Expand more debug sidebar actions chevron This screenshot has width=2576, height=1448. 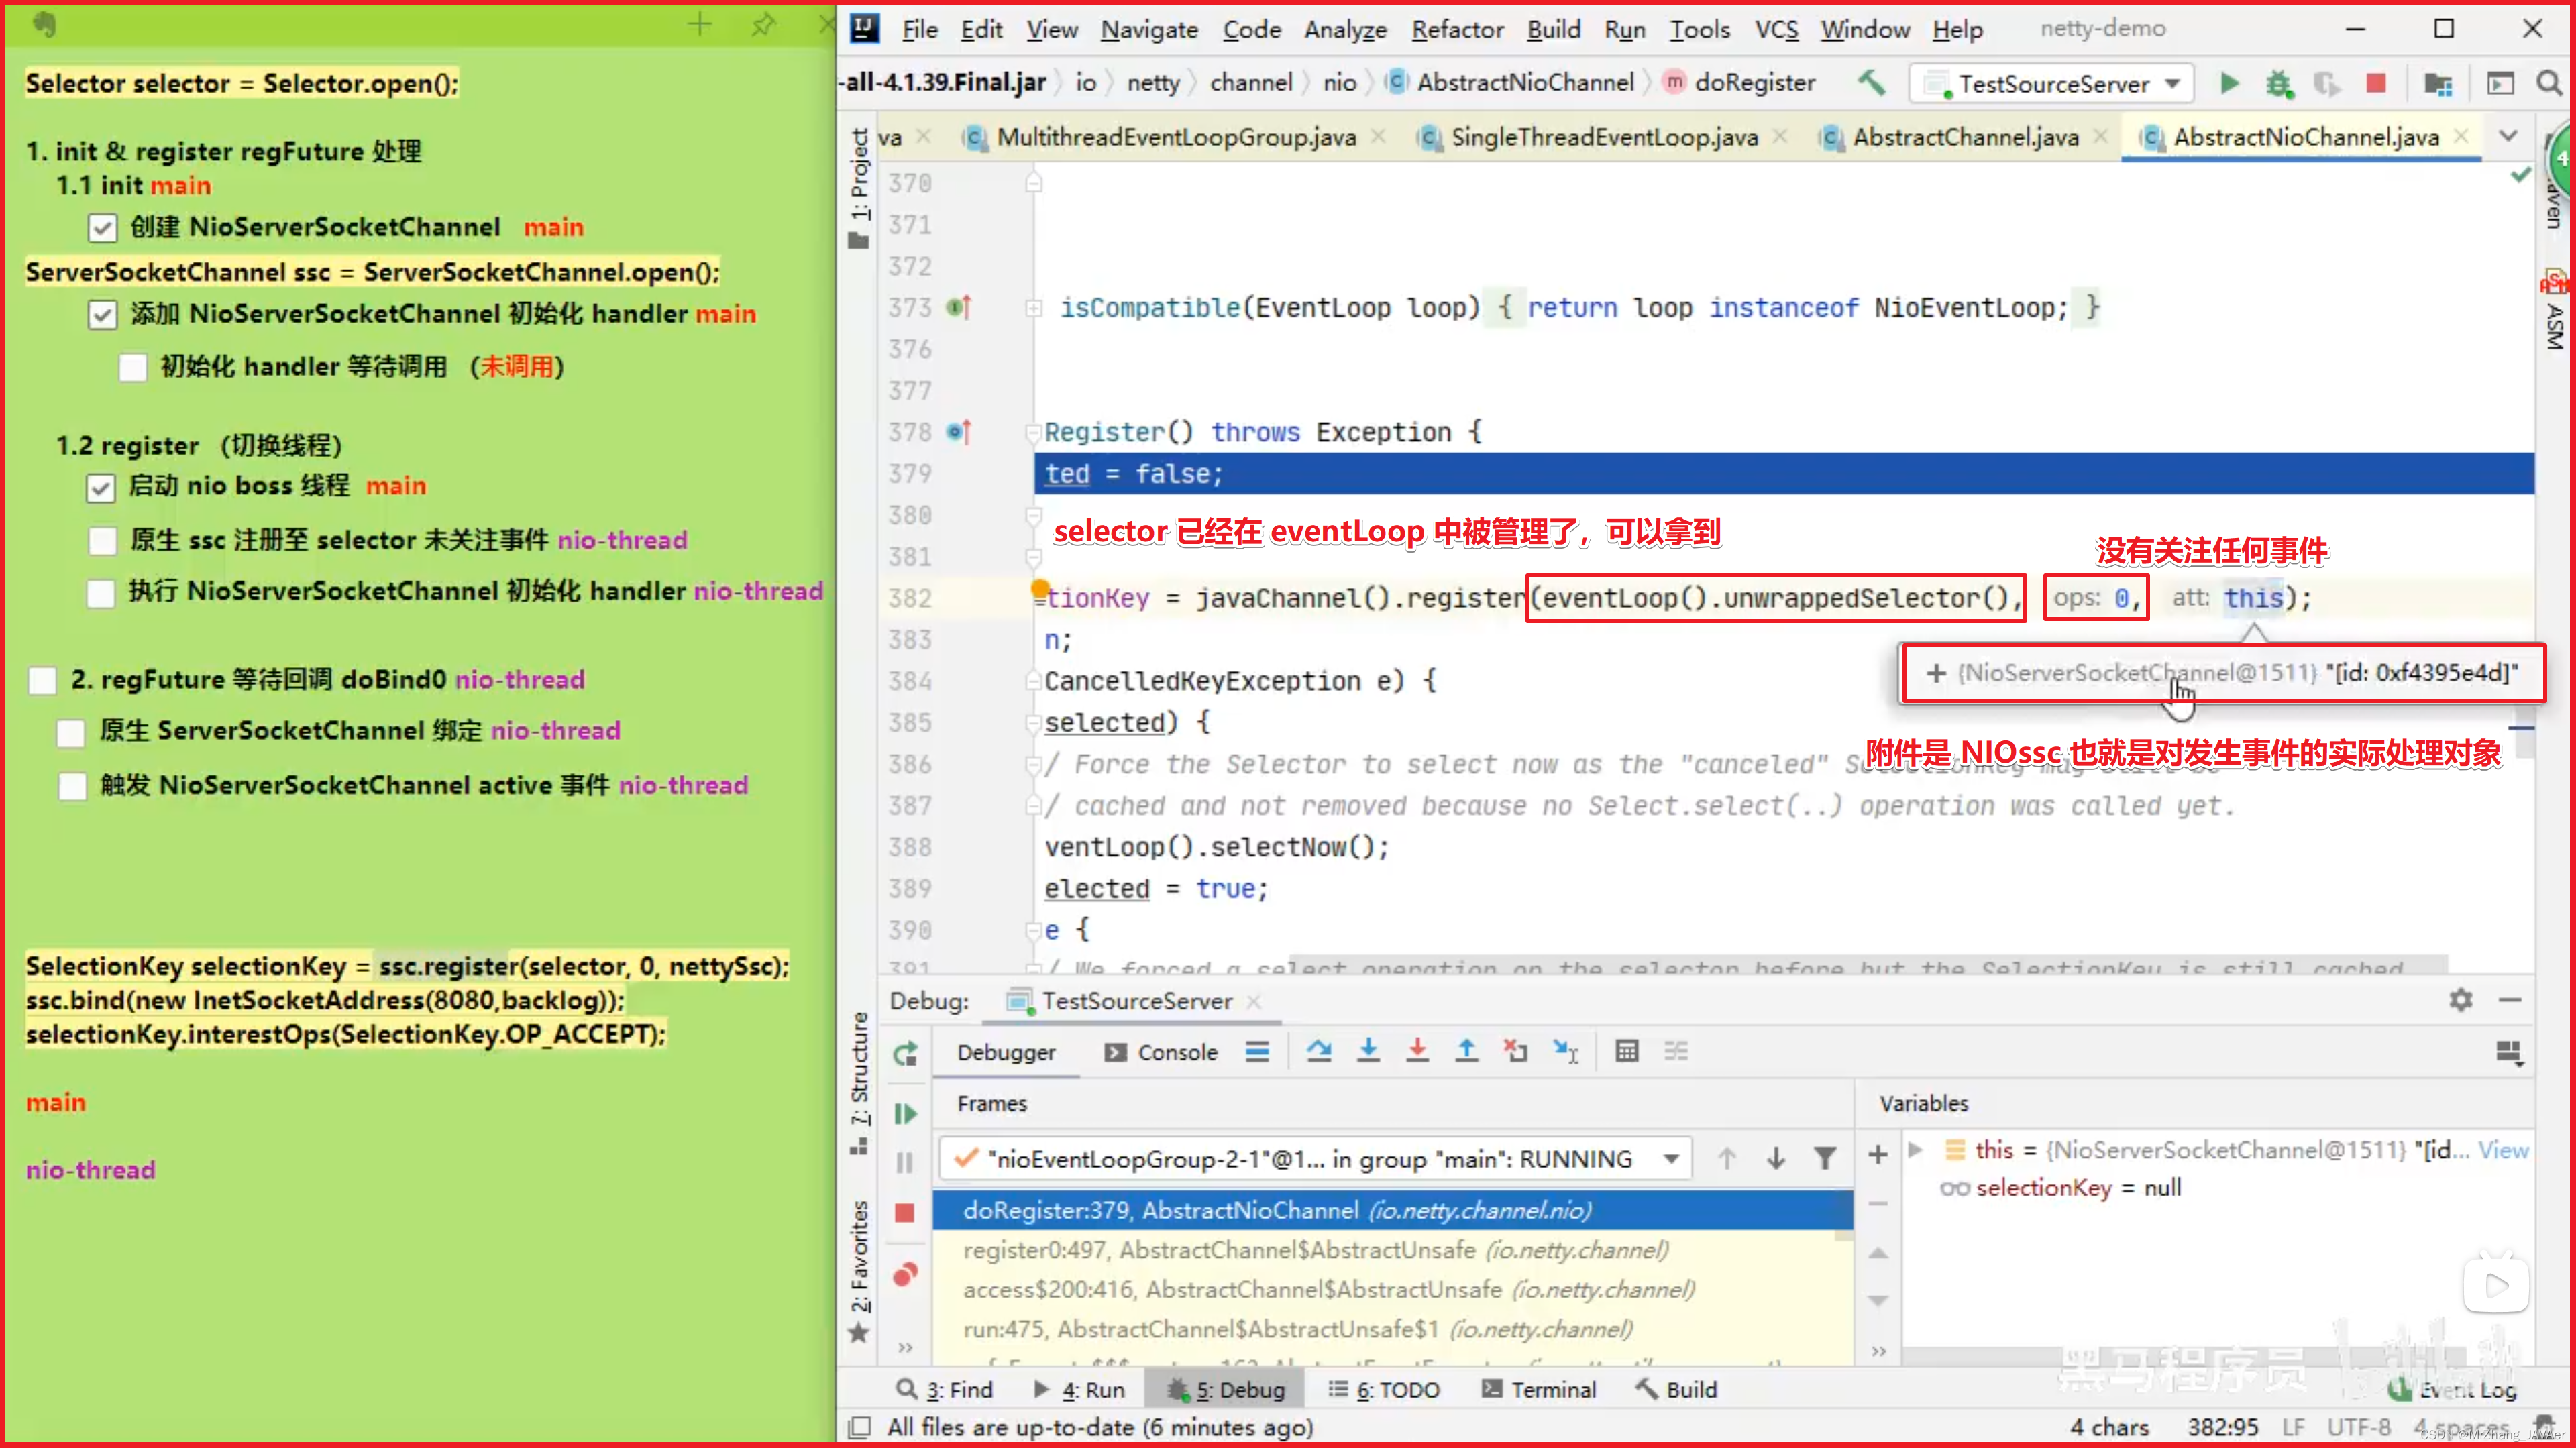tap(905, 1348)
